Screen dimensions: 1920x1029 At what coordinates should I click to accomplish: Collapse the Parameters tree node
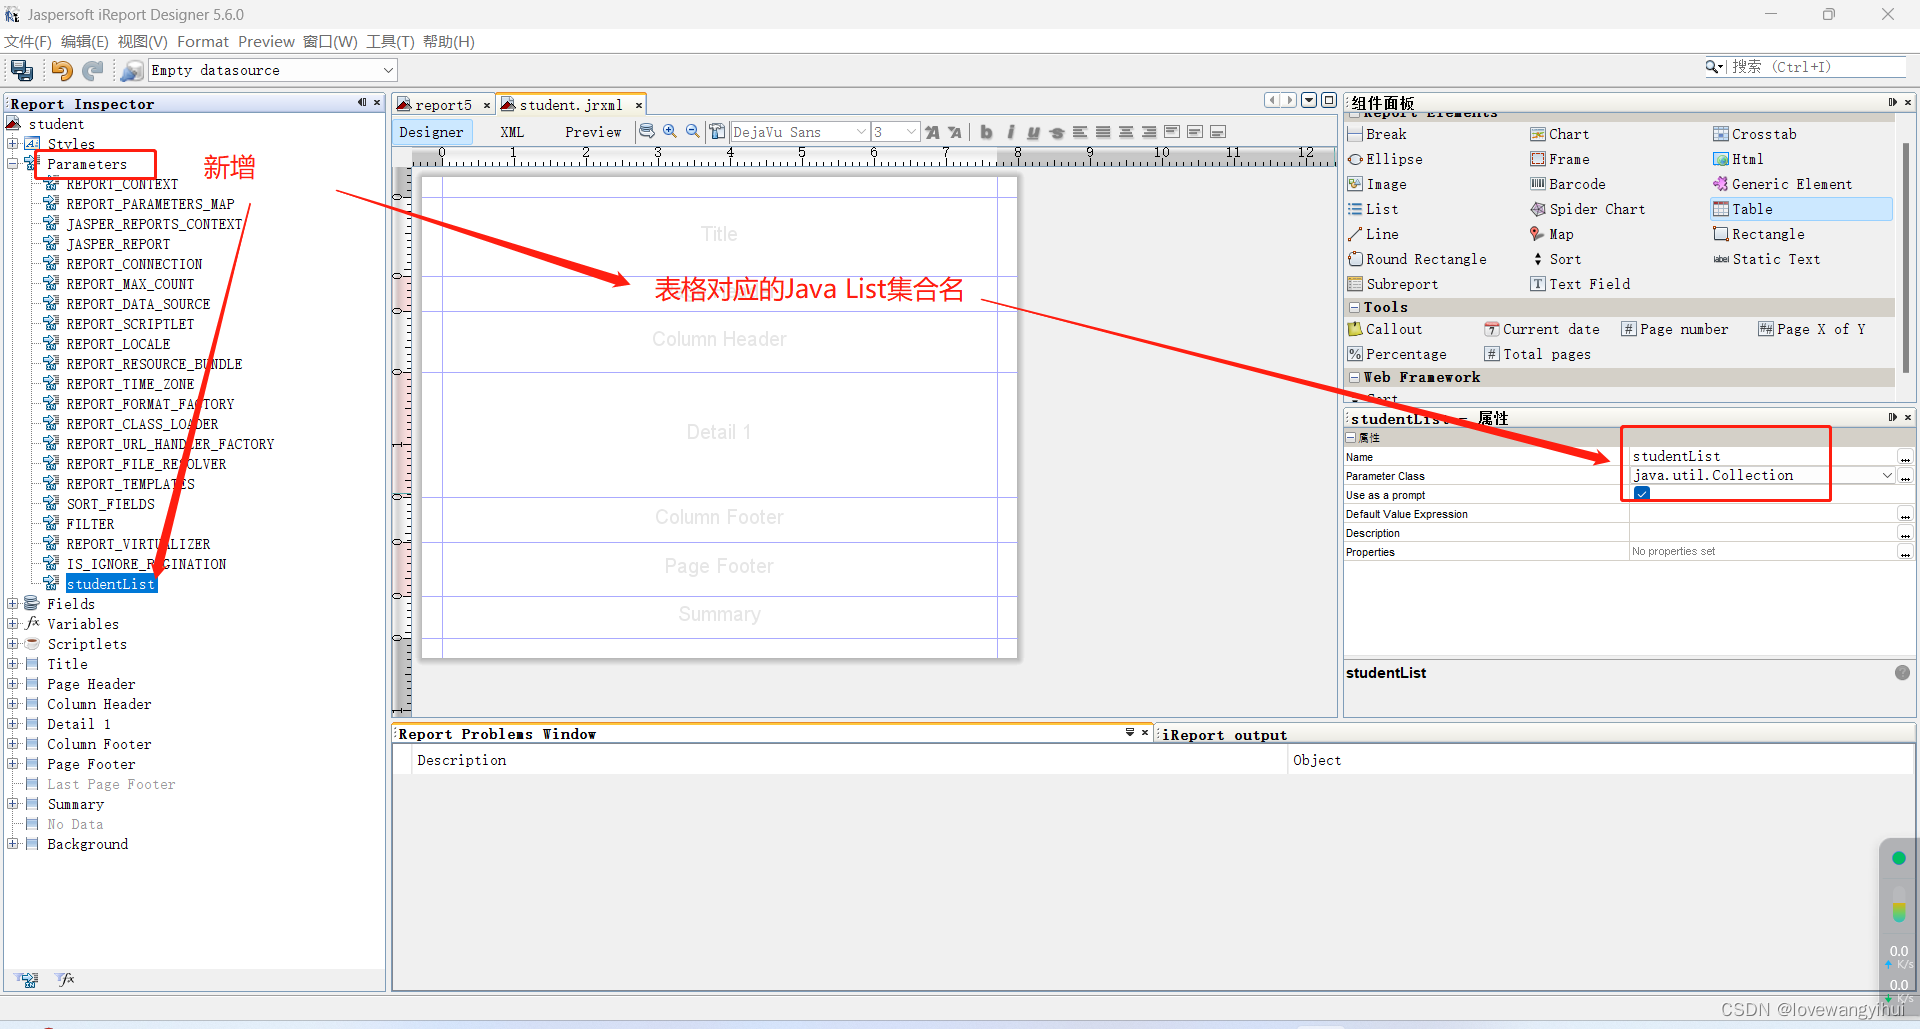click(13, 164)
